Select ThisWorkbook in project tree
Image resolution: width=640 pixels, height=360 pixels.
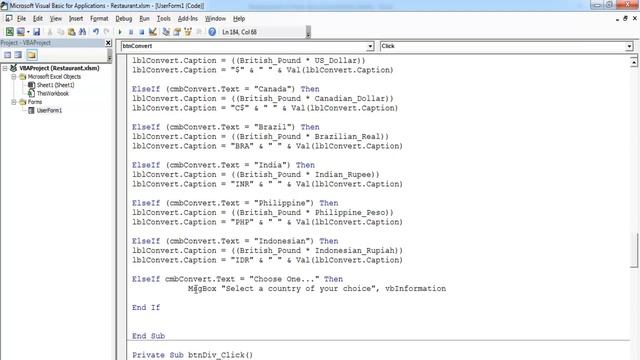tap(53, 93)
